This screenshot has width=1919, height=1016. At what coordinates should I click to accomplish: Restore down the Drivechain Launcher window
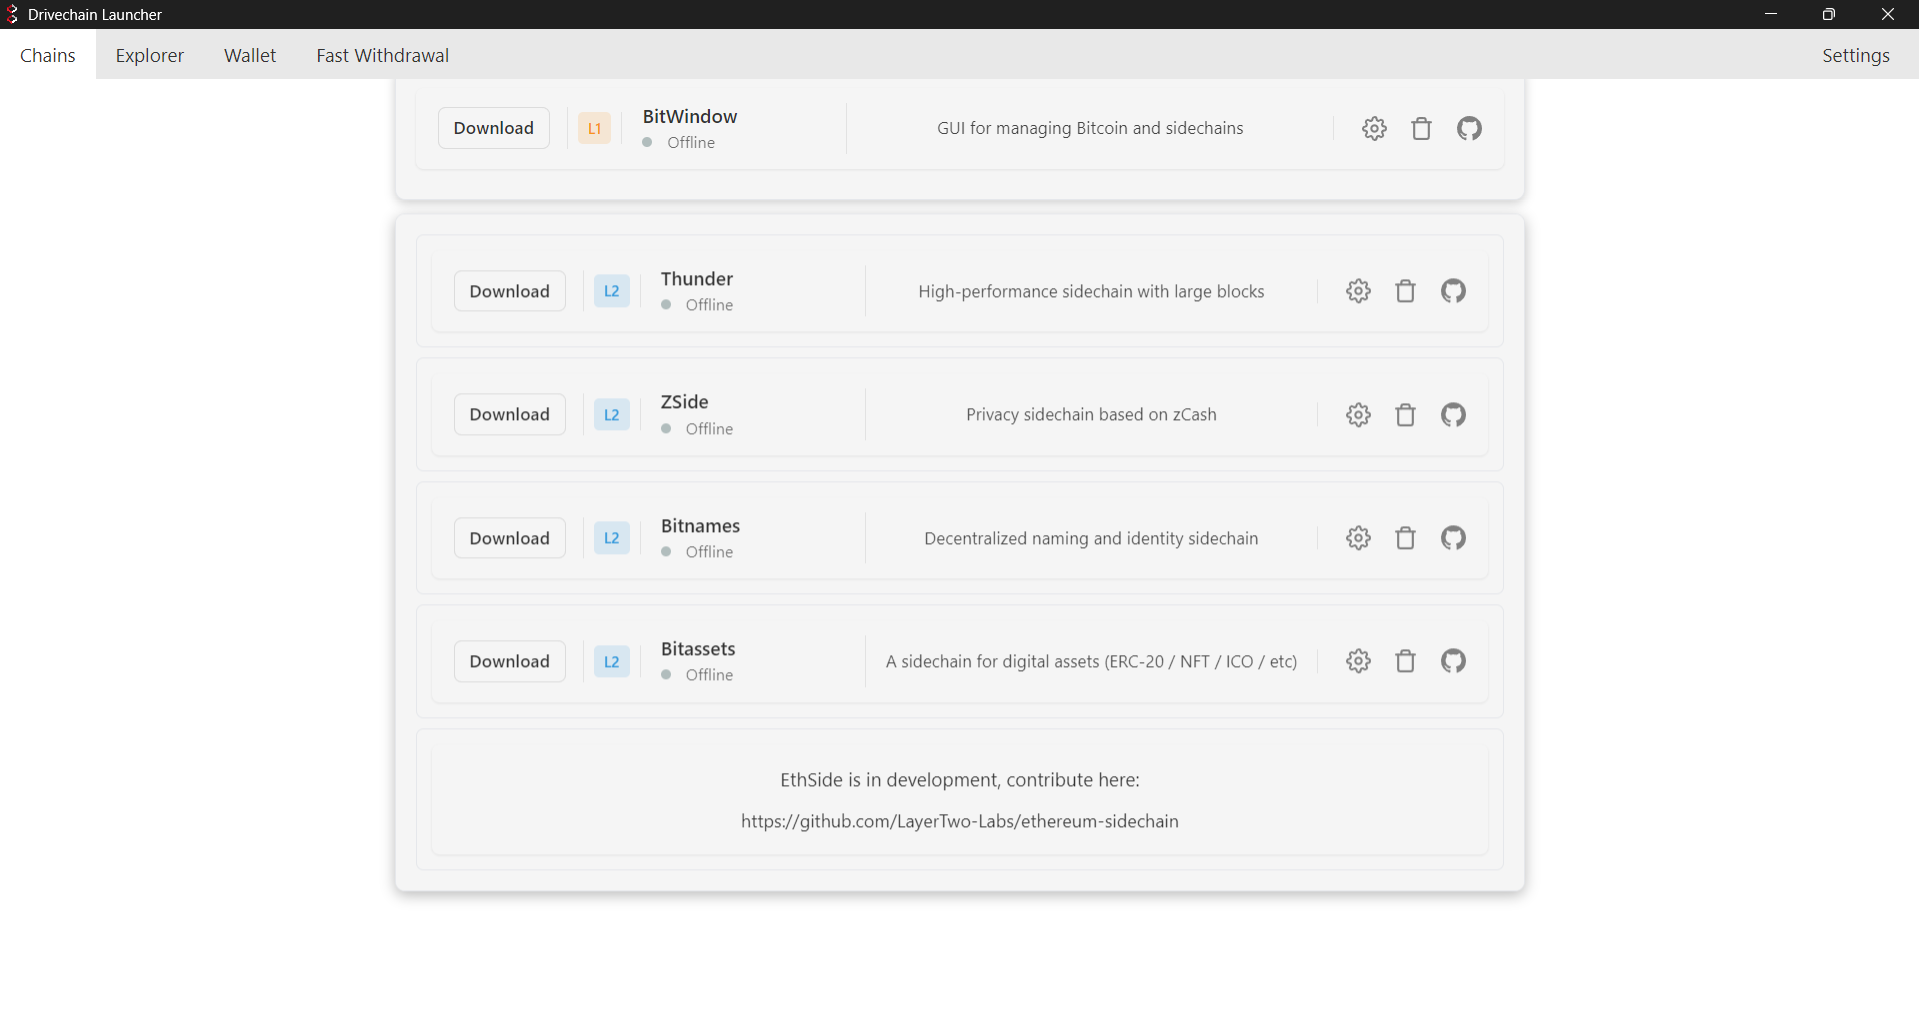tap(1829, 14)
